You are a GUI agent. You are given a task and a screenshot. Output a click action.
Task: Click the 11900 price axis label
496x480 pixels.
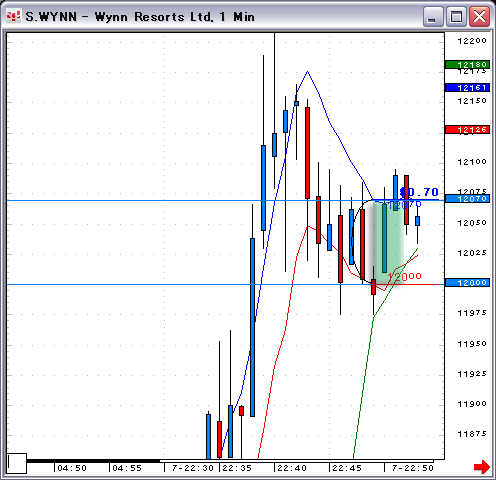coord(472,404)
